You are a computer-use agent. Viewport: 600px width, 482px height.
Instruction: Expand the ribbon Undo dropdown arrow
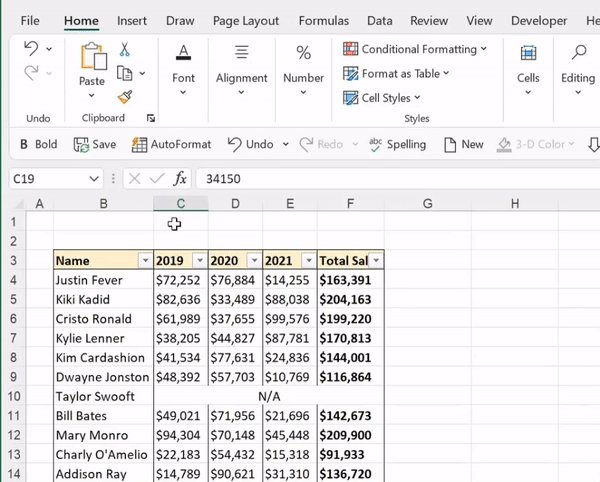(x=49, y=49)
